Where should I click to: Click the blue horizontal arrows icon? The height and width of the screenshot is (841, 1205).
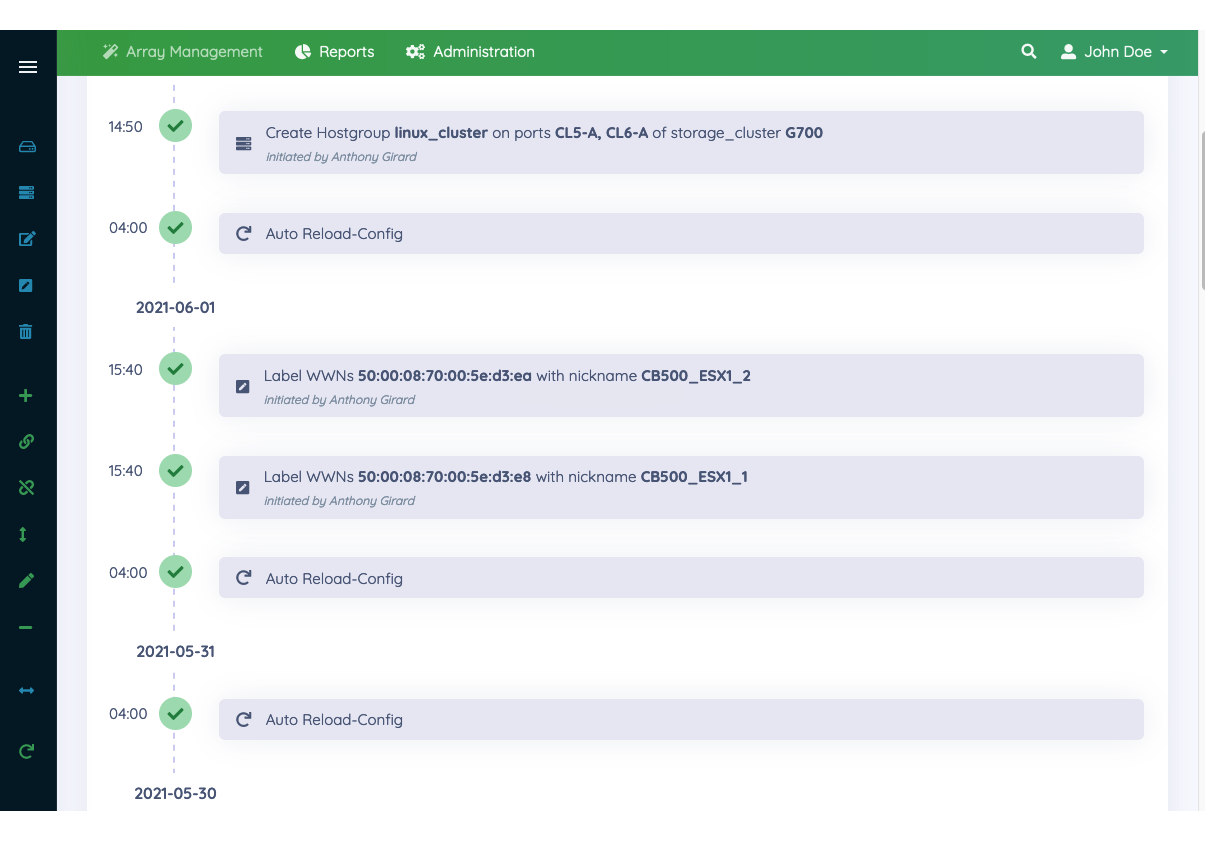click(27, 690)
